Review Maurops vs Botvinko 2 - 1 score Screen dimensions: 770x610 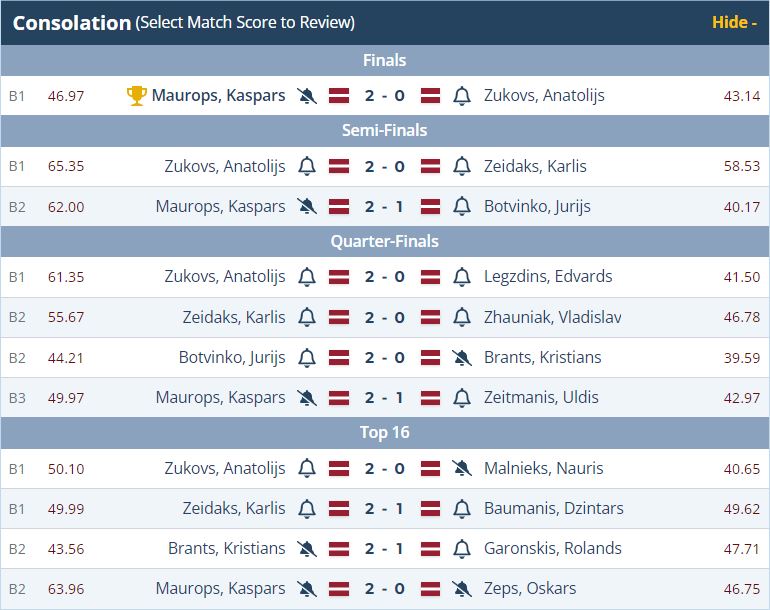click(384, 206)
